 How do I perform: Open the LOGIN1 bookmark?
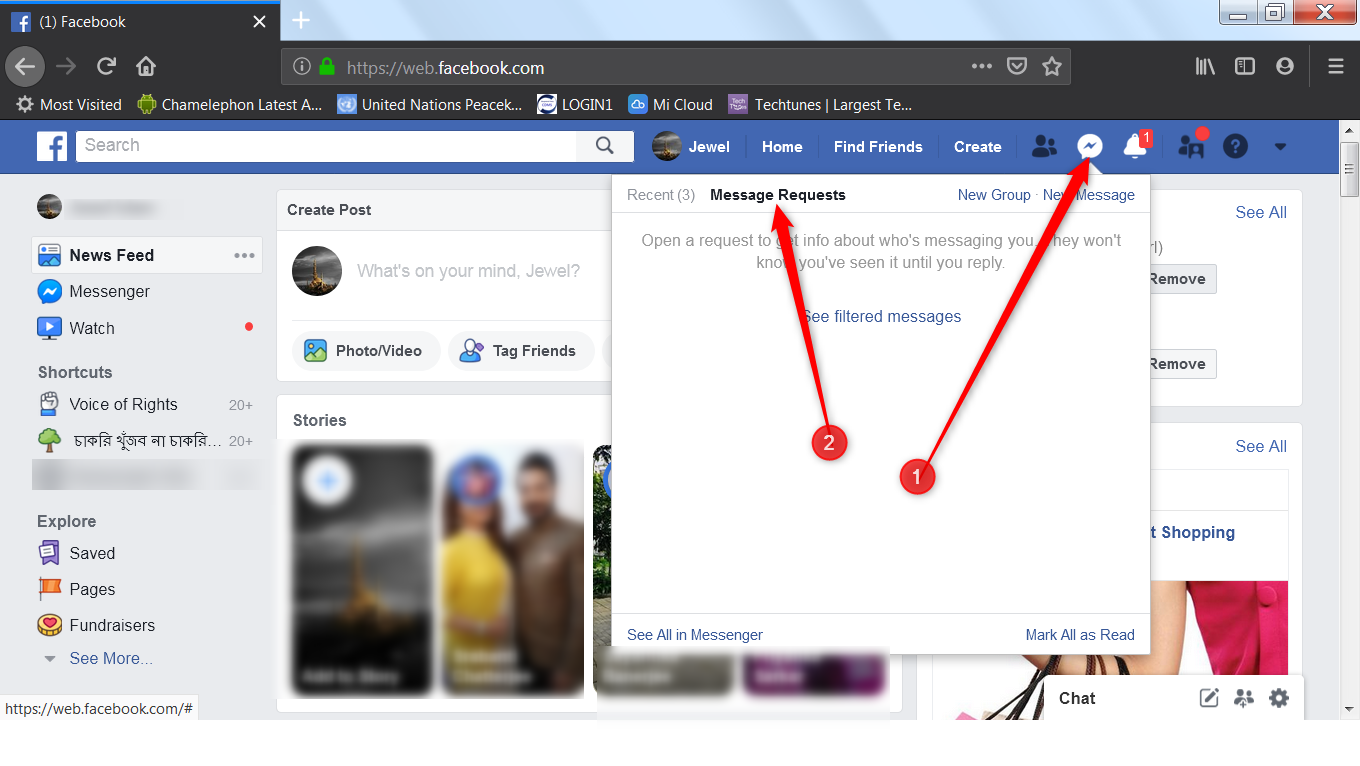coord(574,104)
